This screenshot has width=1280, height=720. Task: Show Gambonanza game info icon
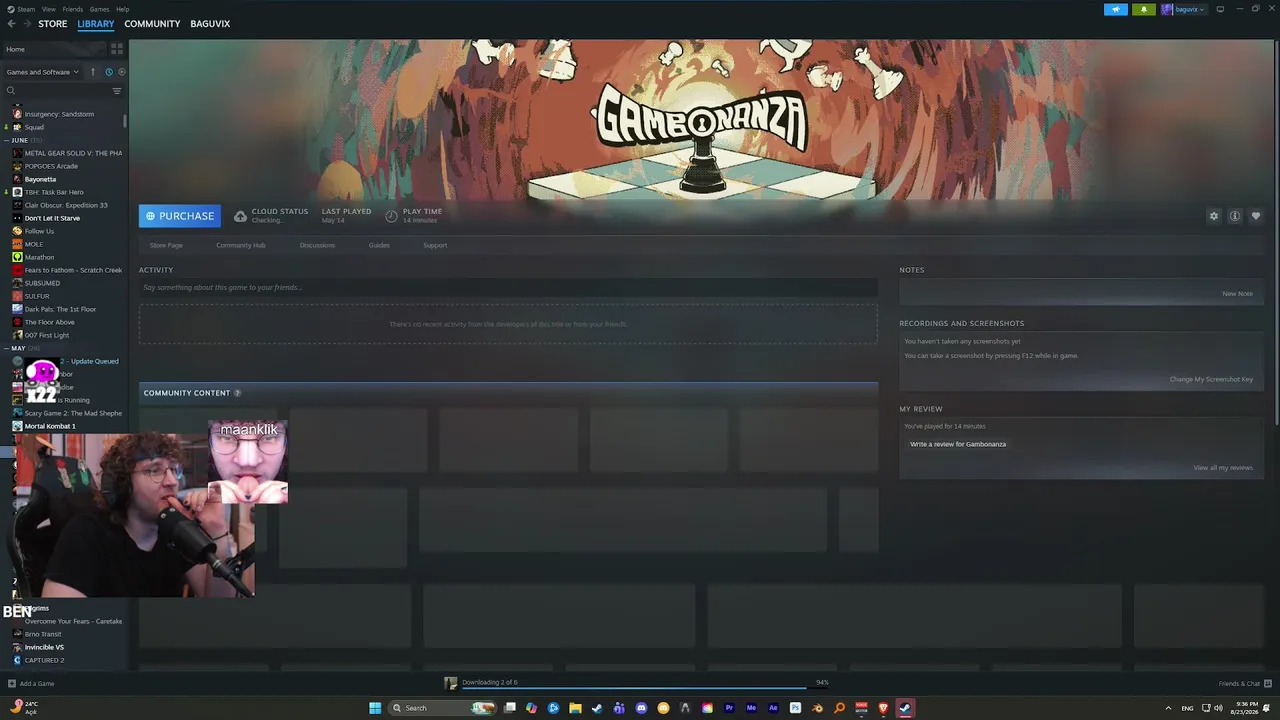[x=1235, y=216]
